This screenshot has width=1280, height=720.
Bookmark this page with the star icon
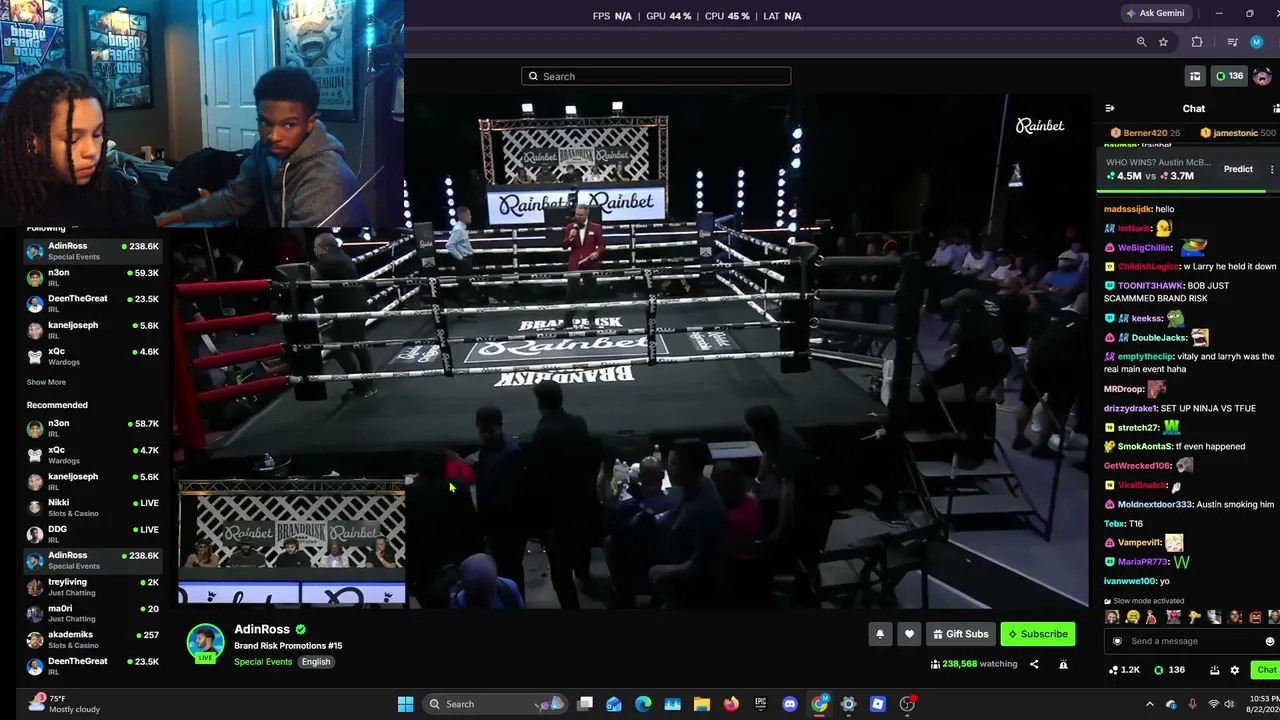click(1163, 42)
